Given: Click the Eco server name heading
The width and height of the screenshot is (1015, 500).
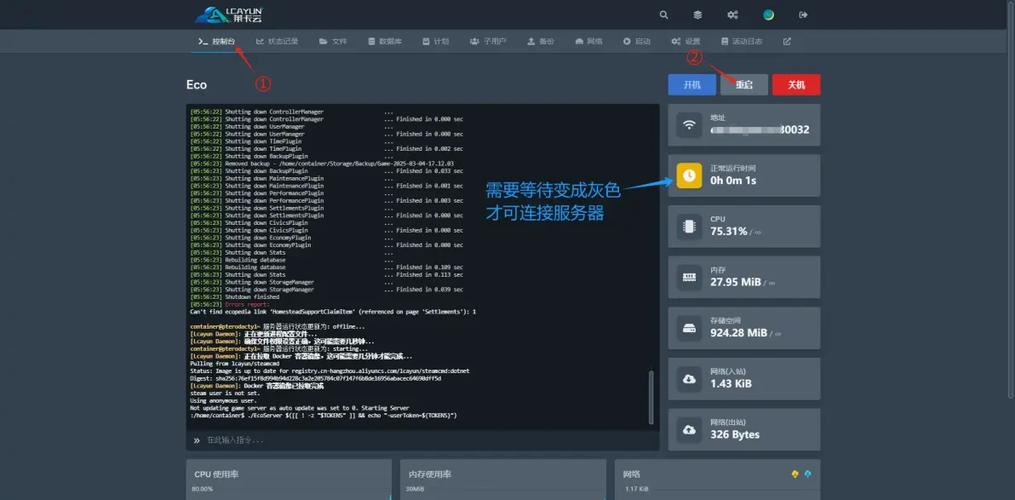Looking at the screenshot, I should coord(196,85).
